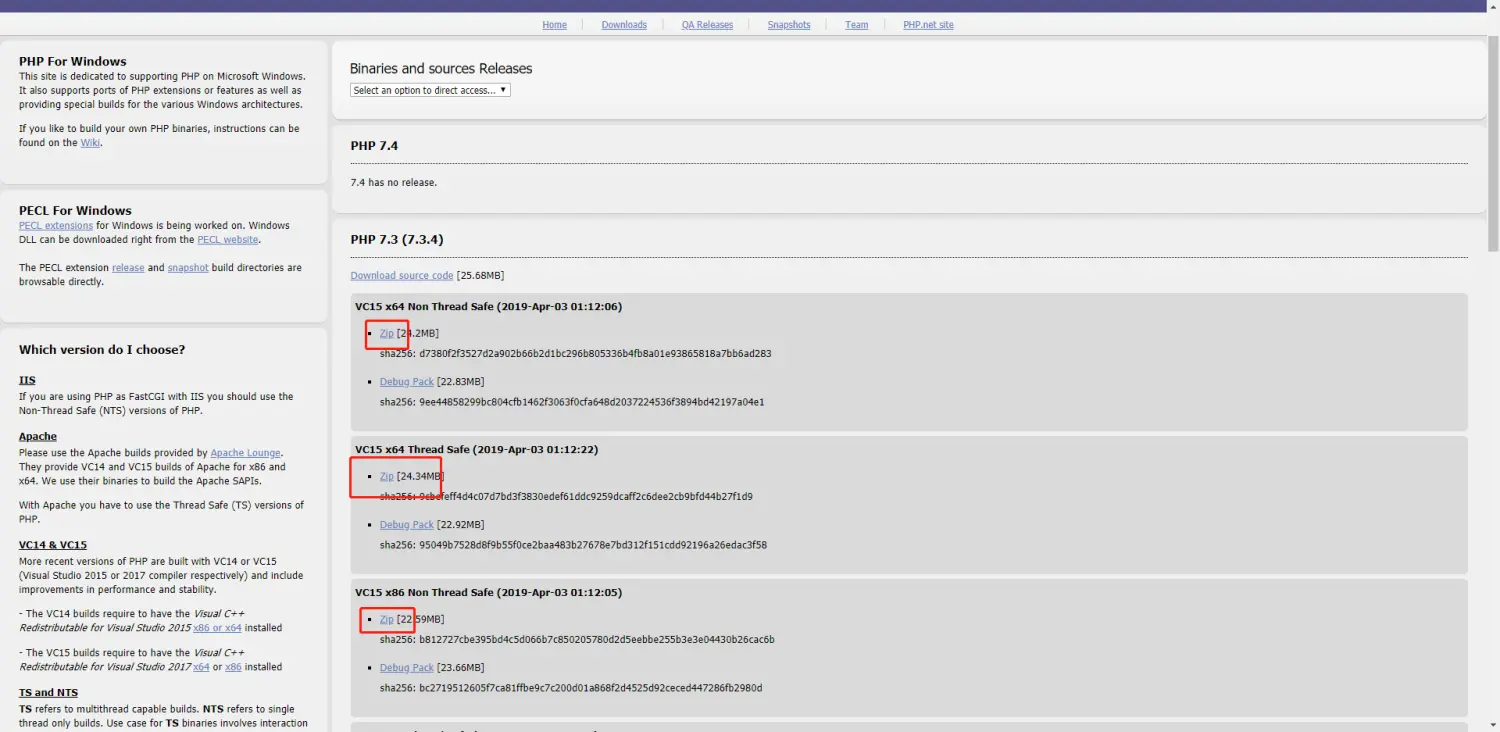Select 'PHP 7.3 (7.3.4)' heading text
Image resolution: width=1500 pixels, height=732 pixels.
point(397,240)
